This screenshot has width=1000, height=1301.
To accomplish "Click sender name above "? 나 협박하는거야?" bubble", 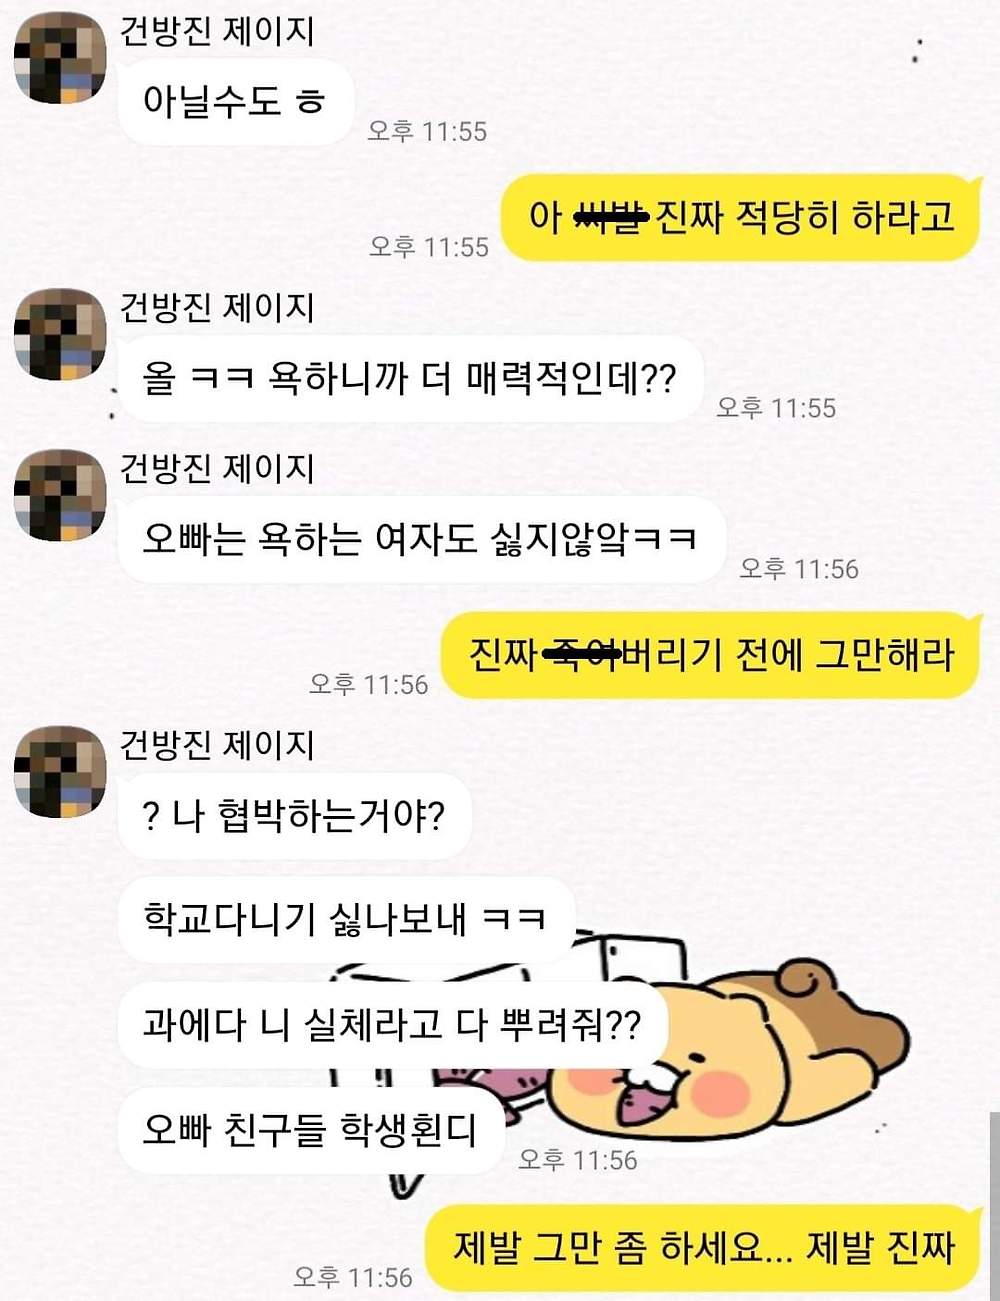I will click(217, 745).
